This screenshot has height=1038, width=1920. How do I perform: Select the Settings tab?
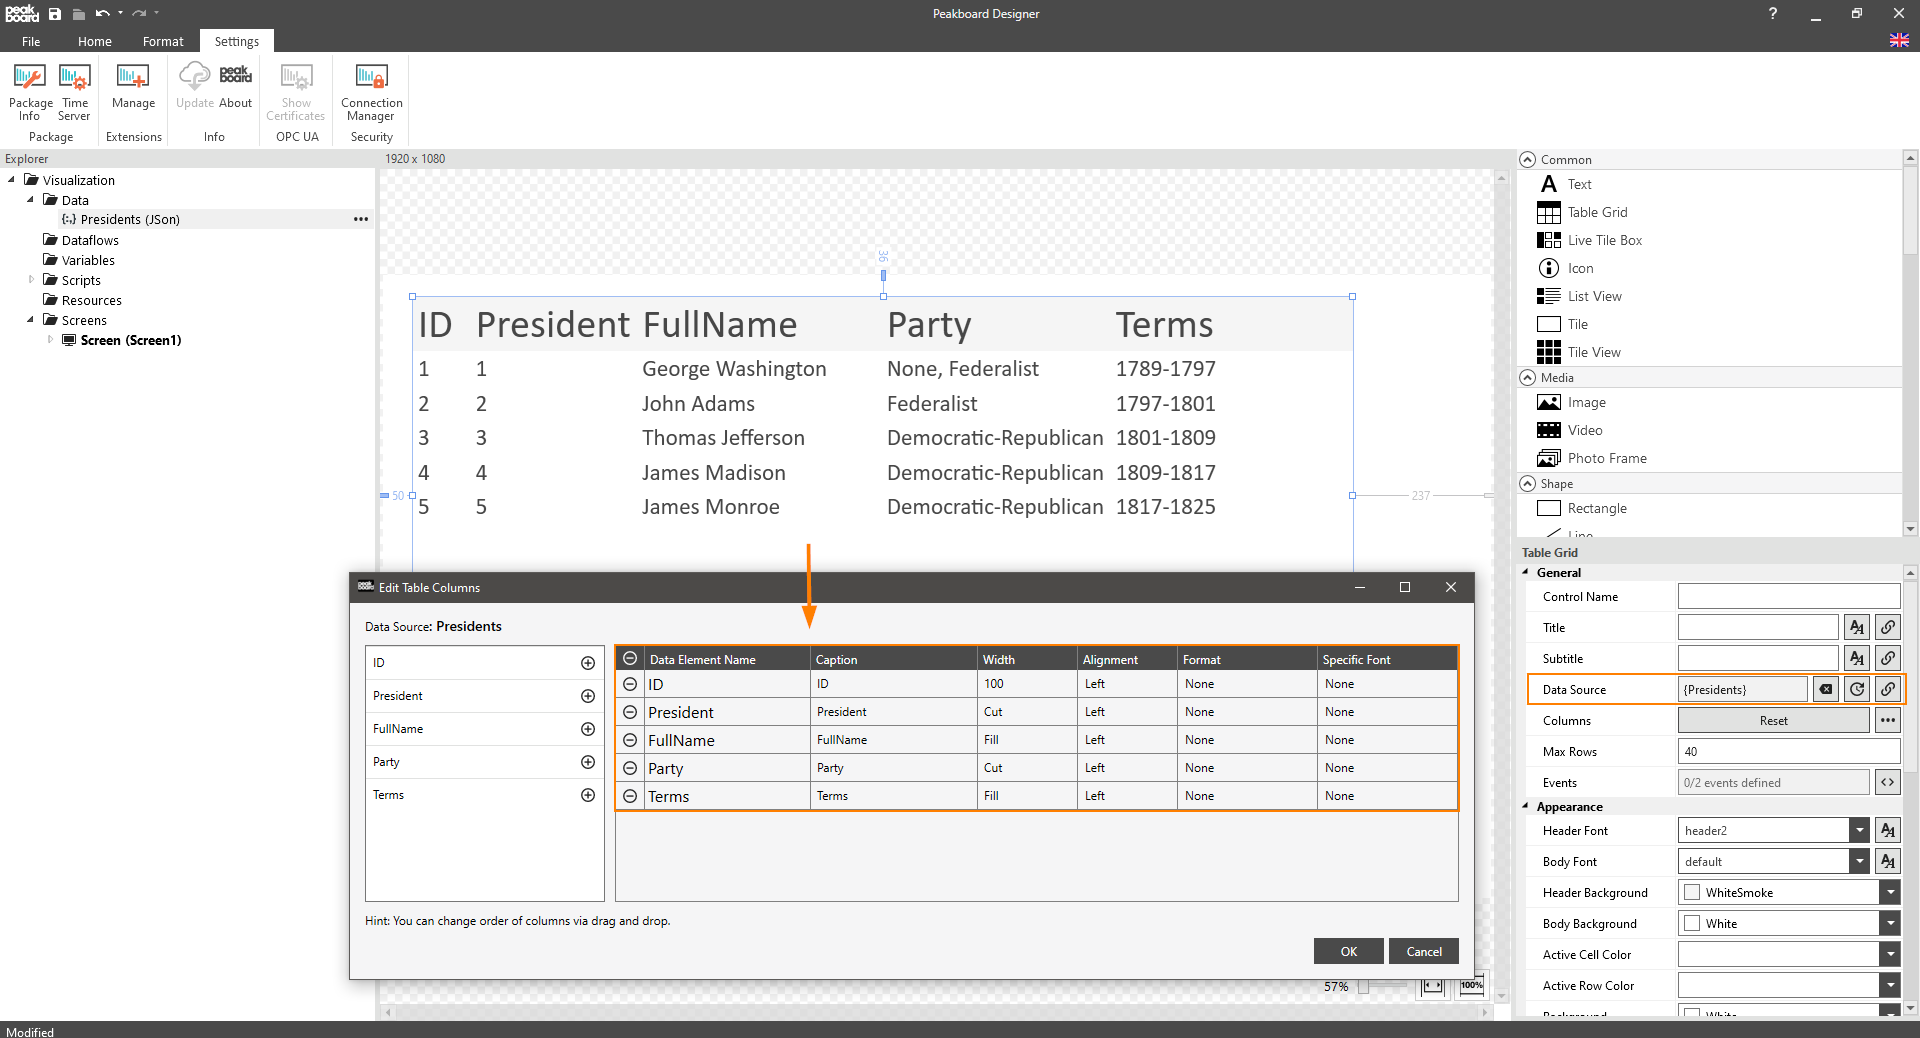pyautogui.click(x=237, y=41)
